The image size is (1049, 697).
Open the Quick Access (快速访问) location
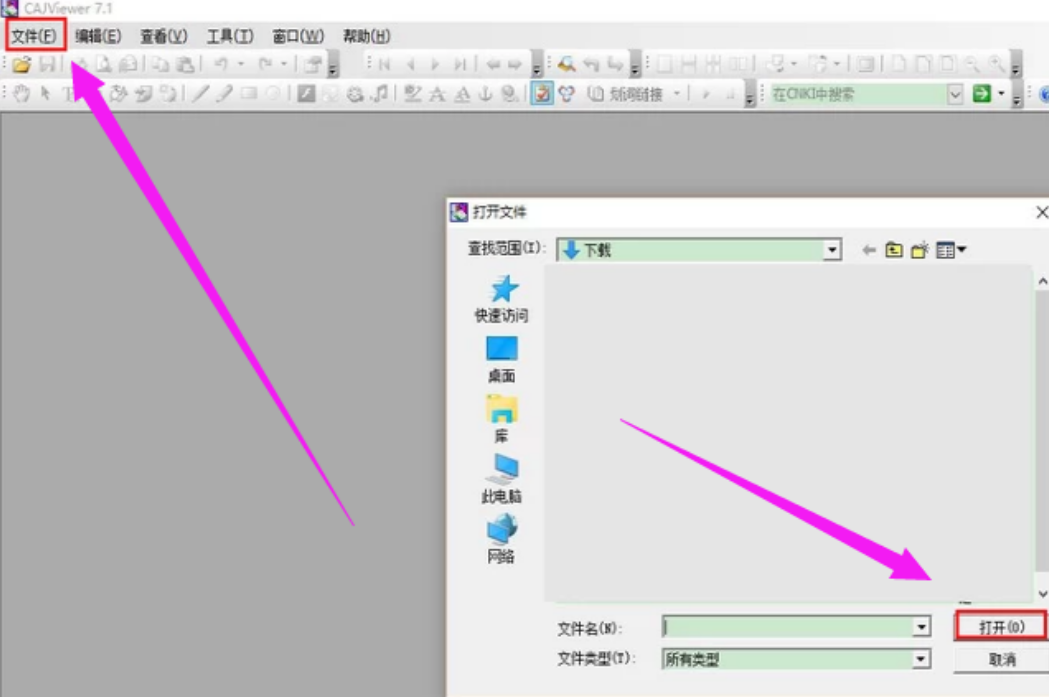click(501, 299)
